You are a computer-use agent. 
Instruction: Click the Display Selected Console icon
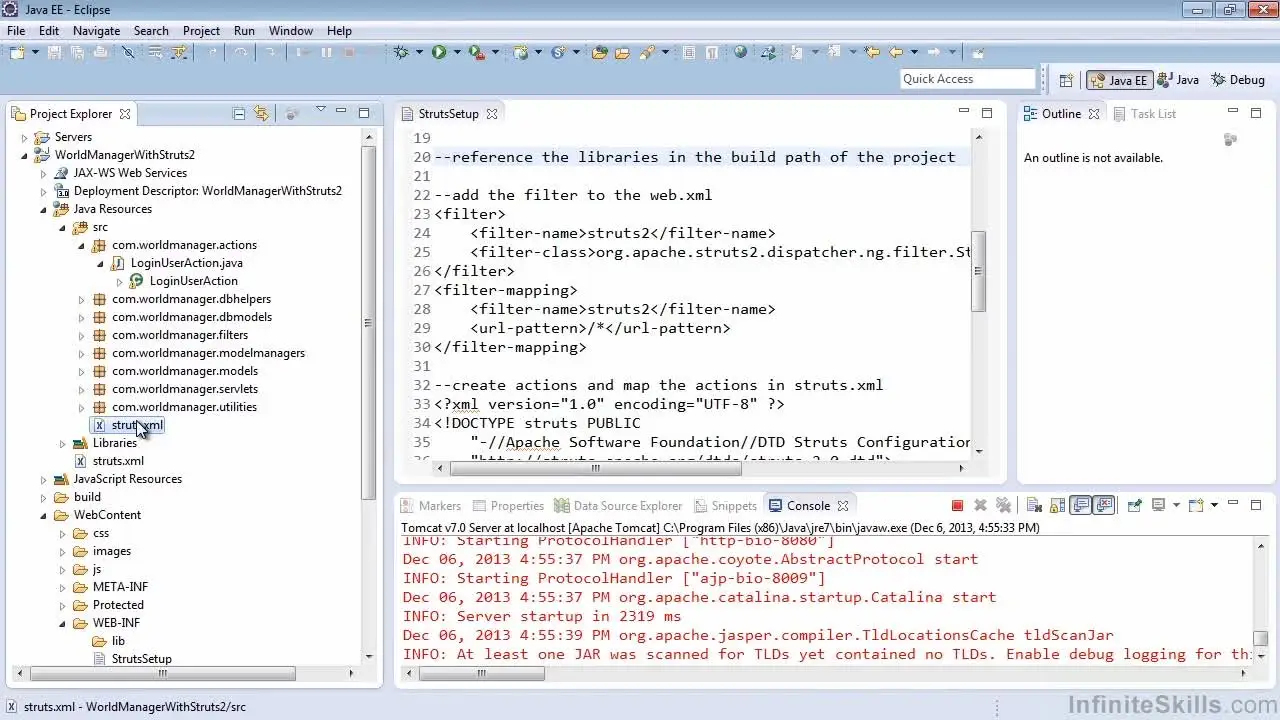point(1158,506)
